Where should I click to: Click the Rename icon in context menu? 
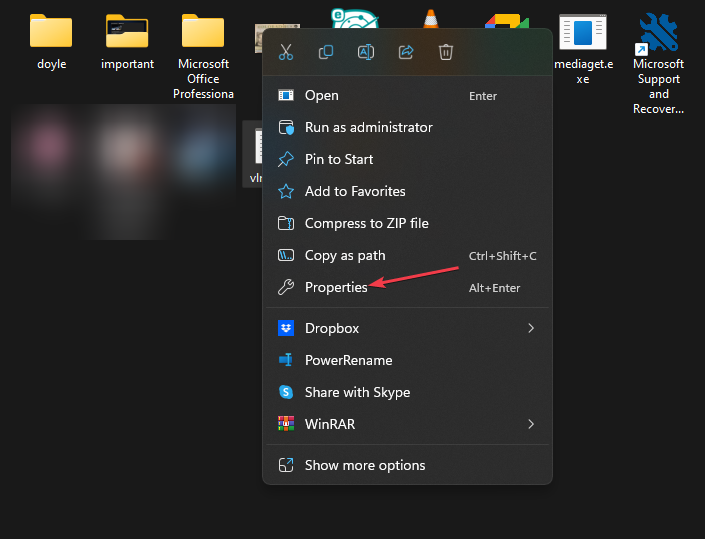pyautogui.click(x=366, y=52)
